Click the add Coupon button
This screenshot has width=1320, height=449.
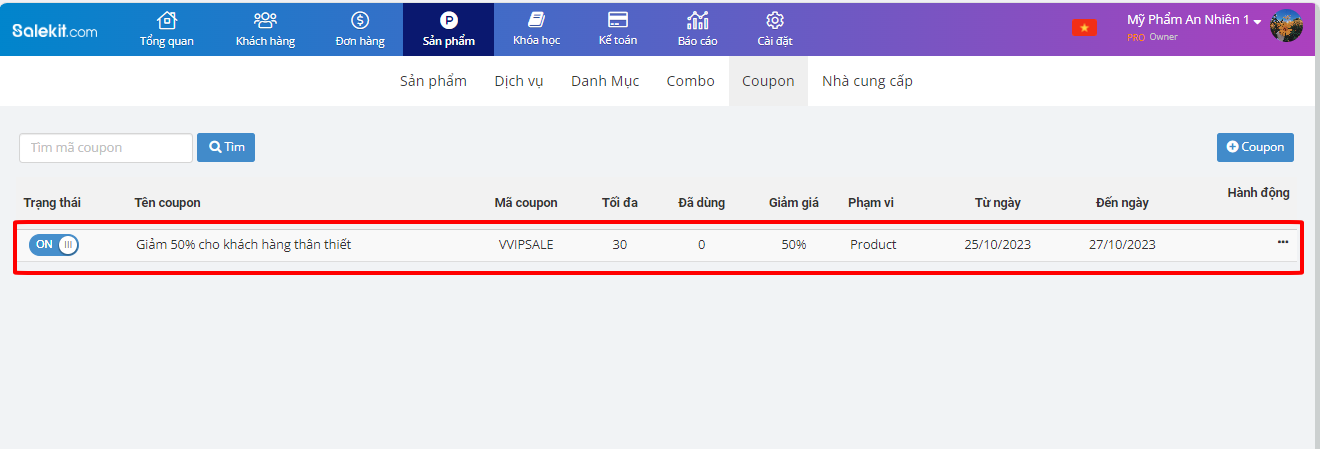click(1255, 147)
